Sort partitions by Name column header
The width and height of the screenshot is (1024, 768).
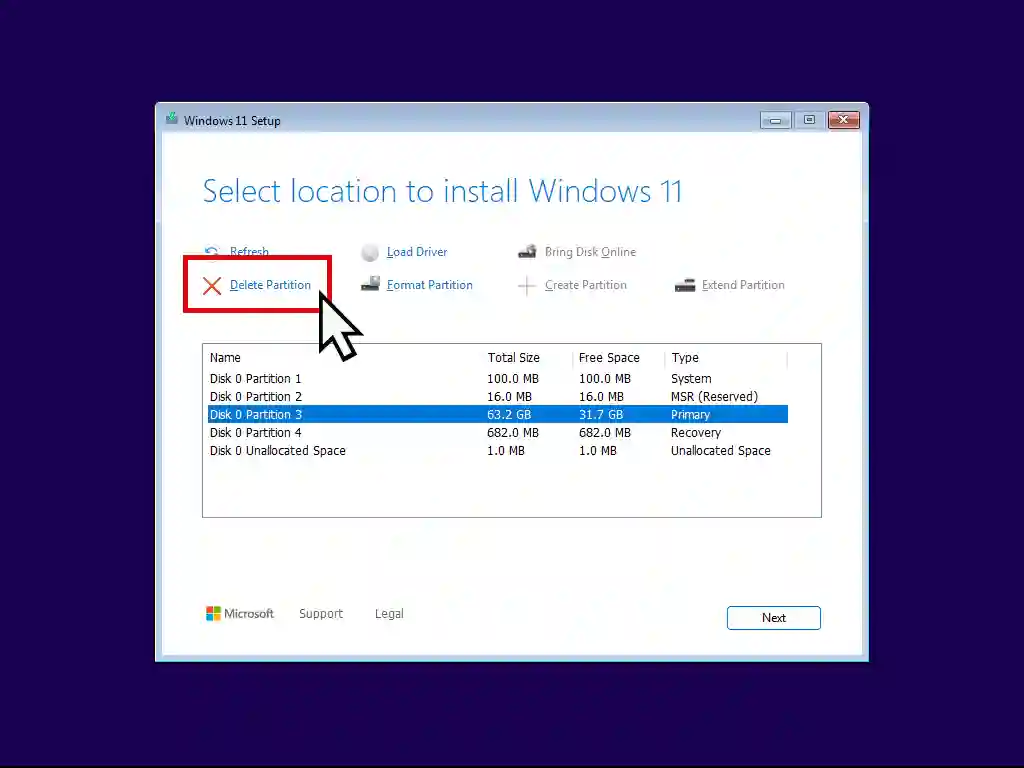coord(225,358)
